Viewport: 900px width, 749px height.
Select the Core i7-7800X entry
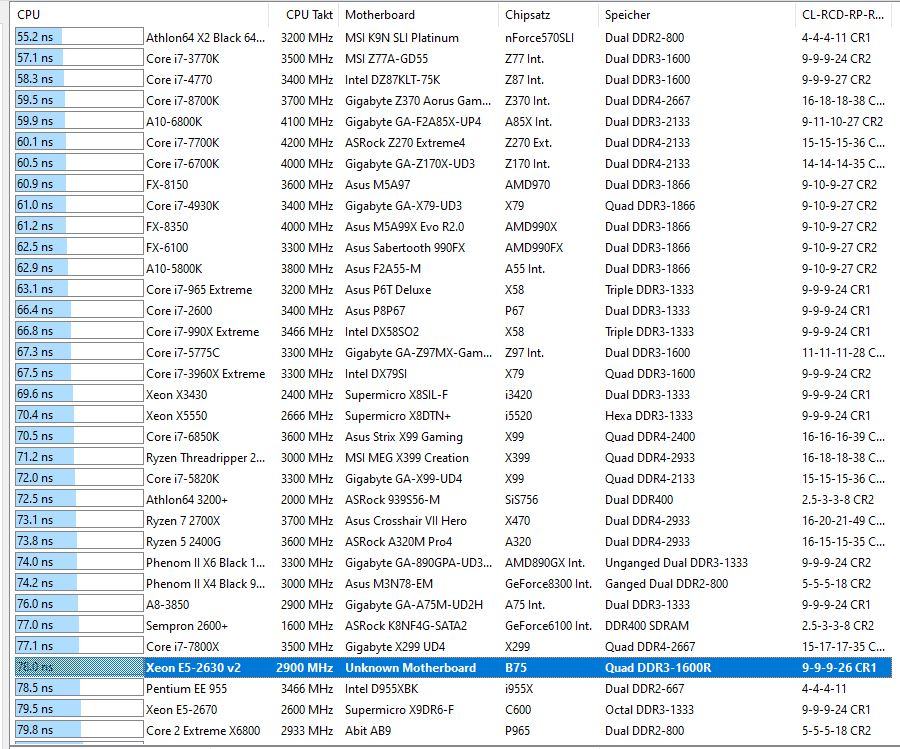[183, 647]
